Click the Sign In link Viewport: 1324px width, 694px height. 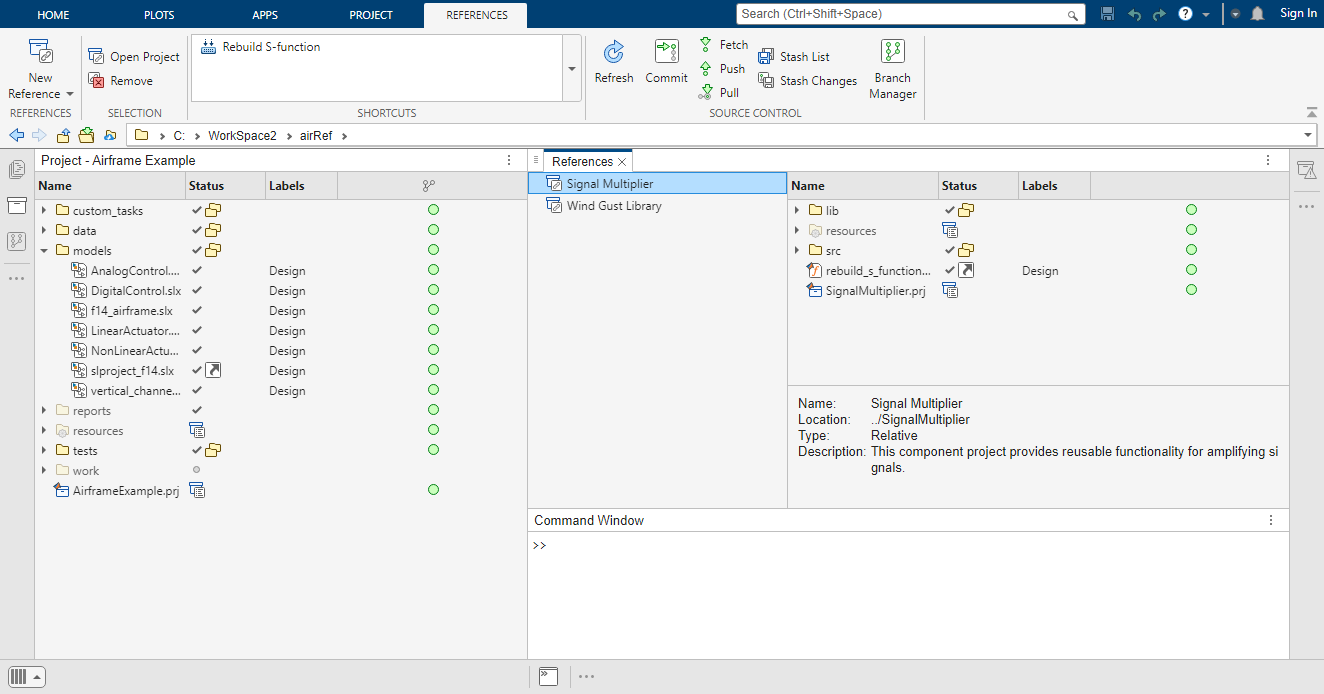(1297, 13)
